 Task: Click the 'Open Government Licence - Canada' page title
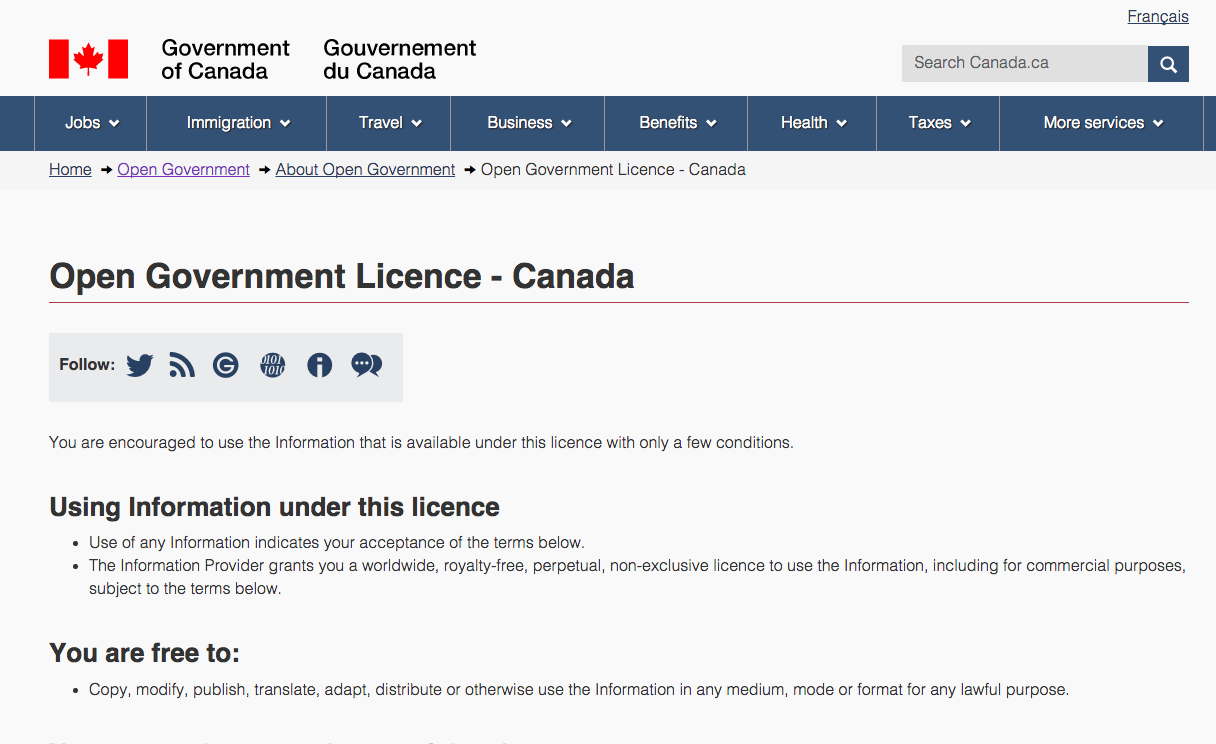coord(342,276)
